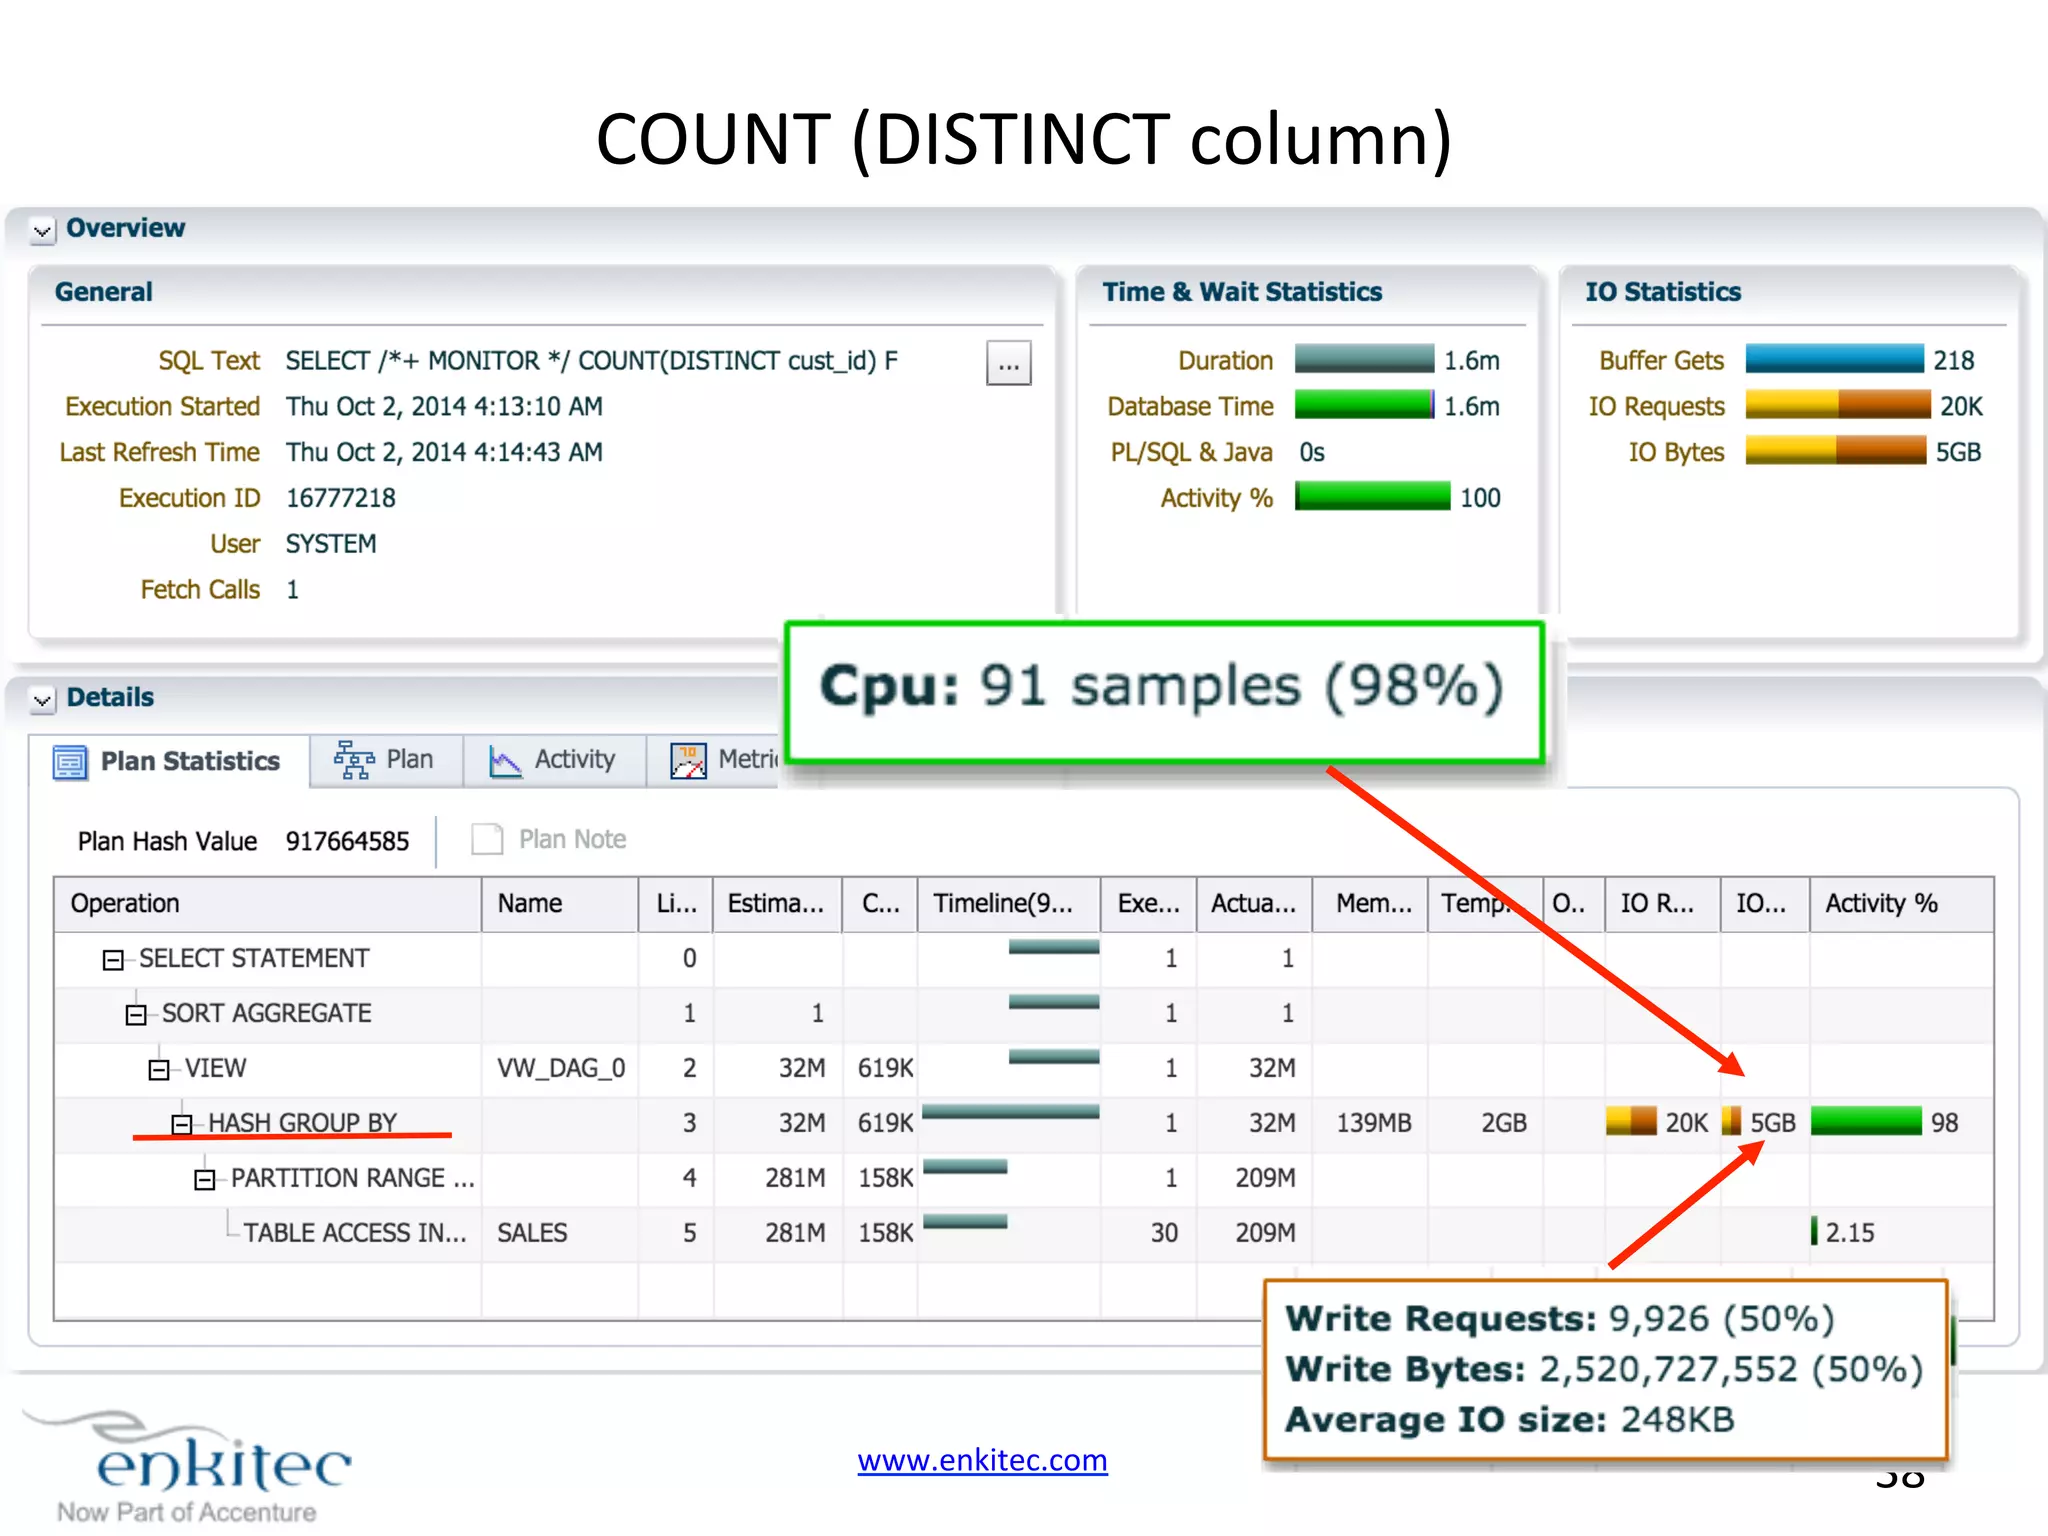Select the TABLE ACCESS IN... row
2048x1536 pixels.
(x=1024, y=1233)
